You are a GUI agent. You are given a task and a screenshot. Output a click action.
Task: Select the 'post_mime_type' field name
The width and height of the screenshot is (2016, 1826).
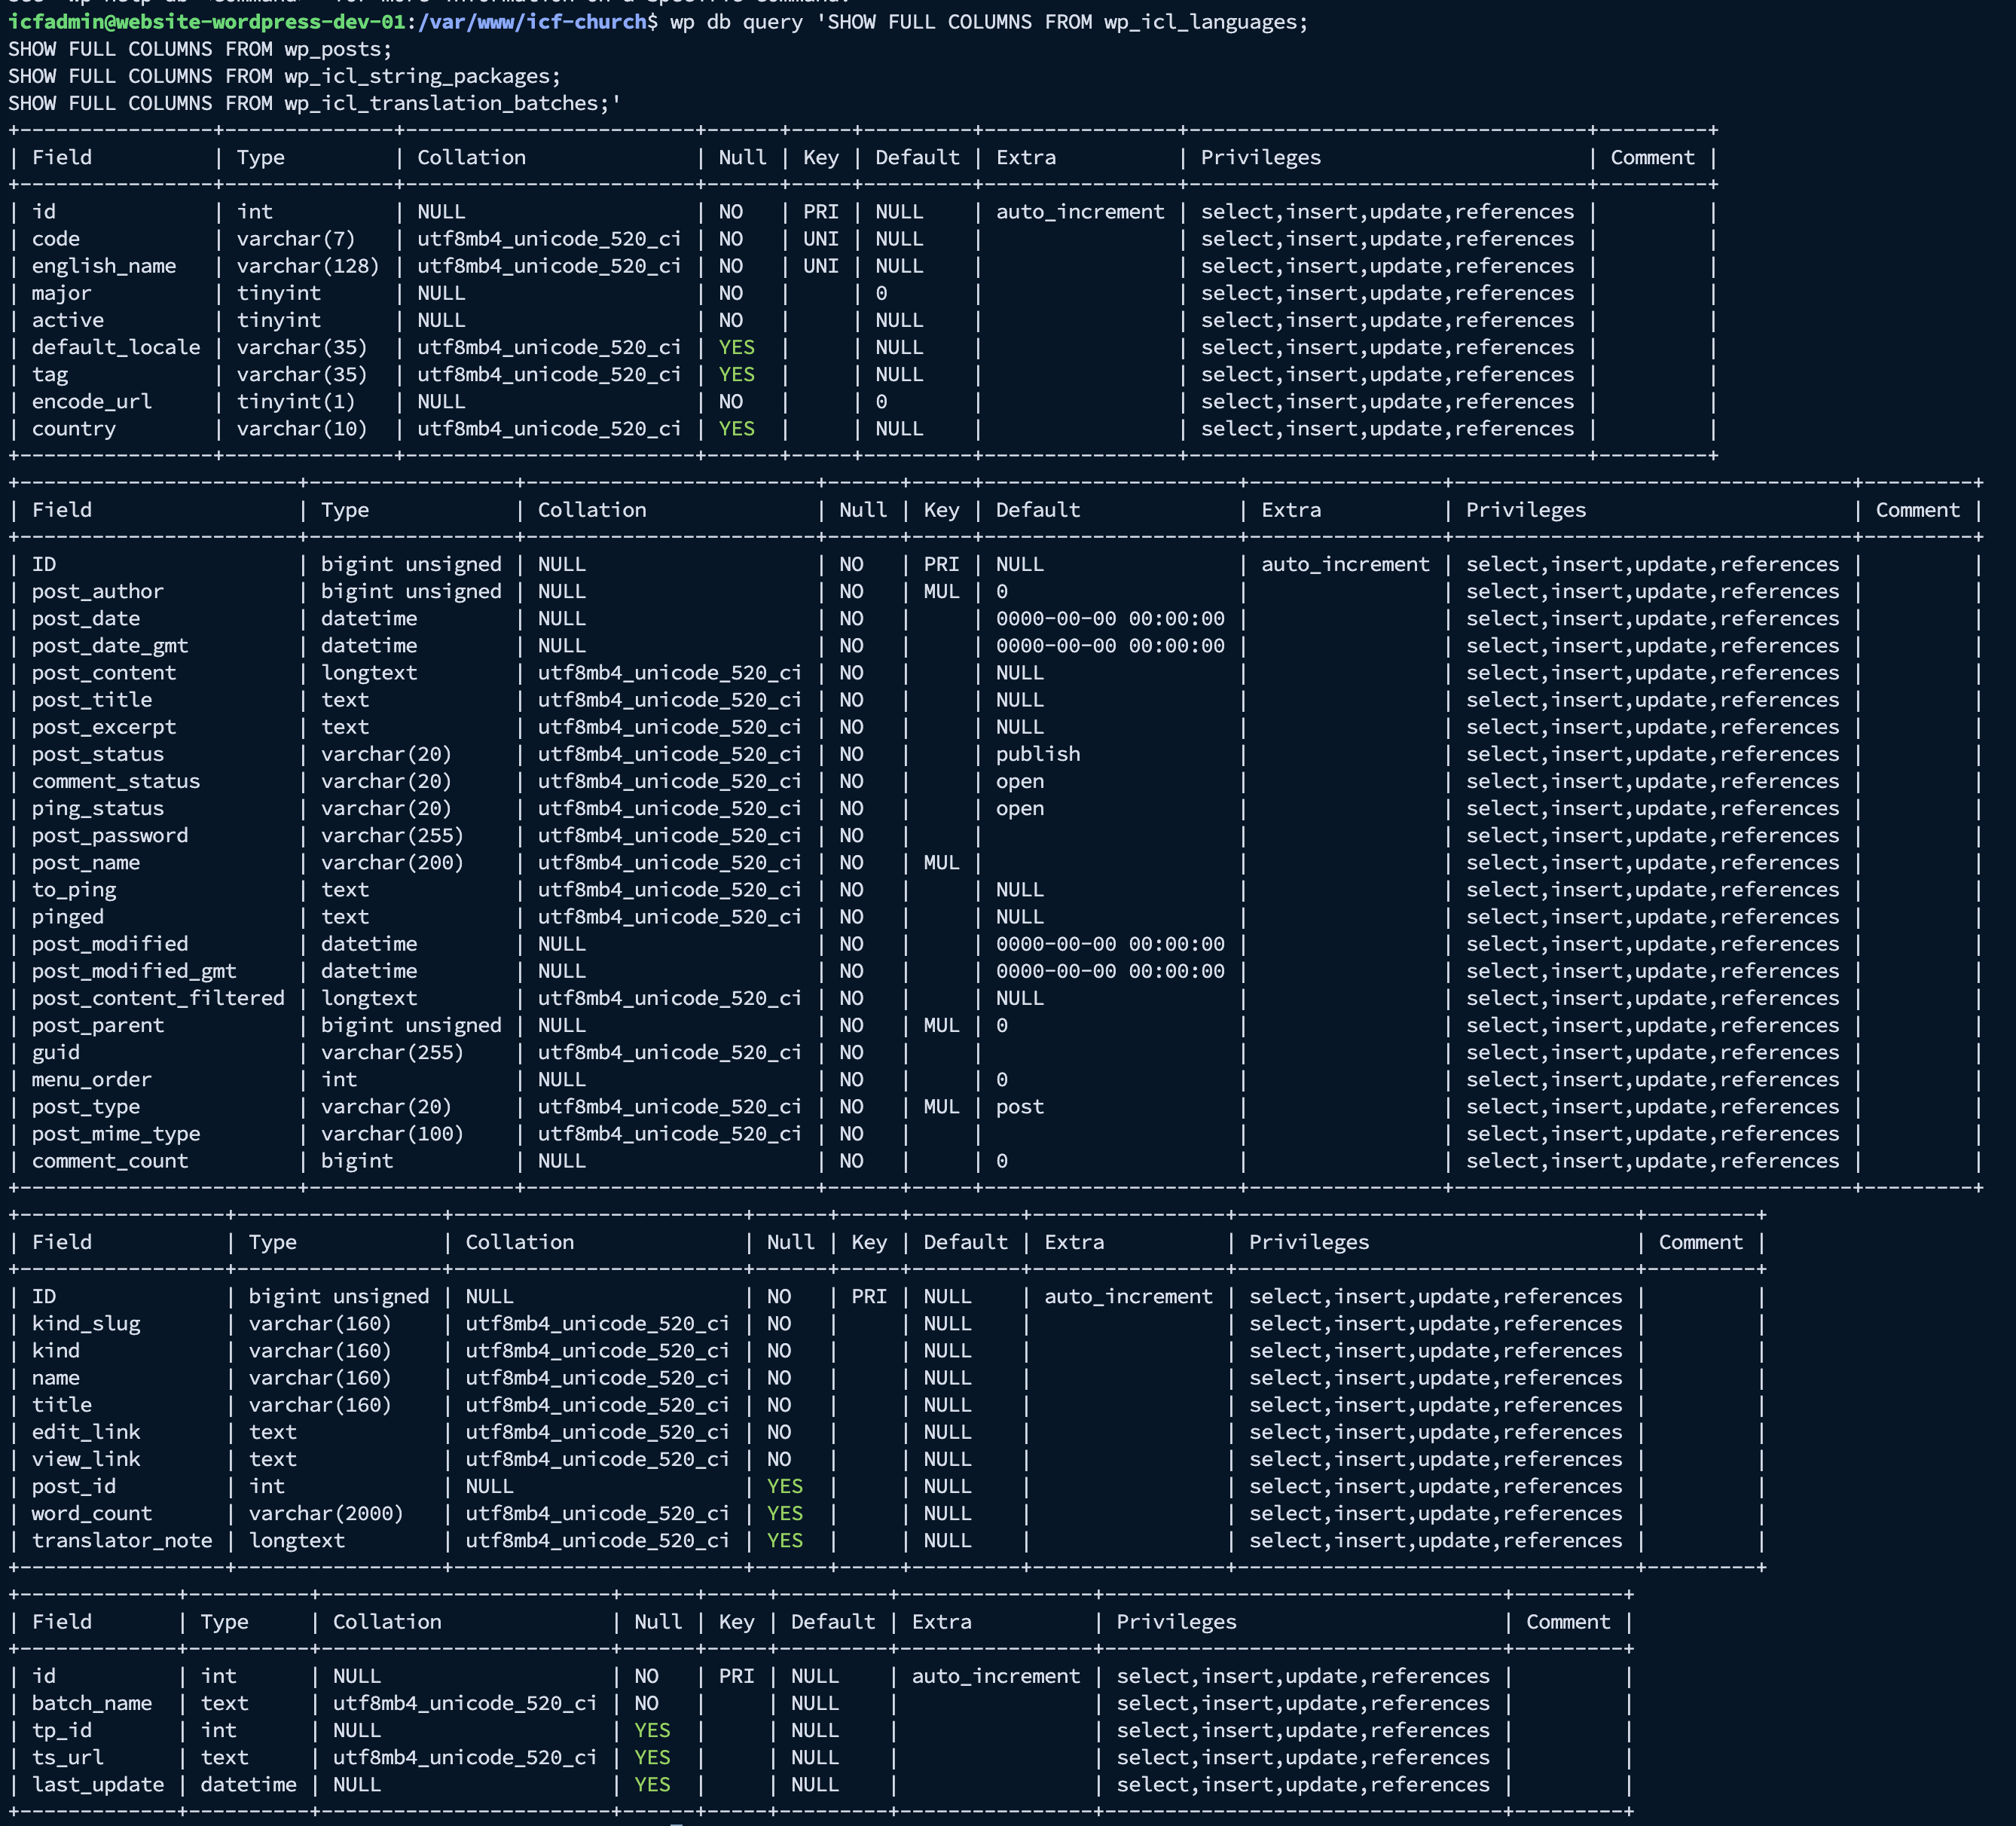[116, 1134]
